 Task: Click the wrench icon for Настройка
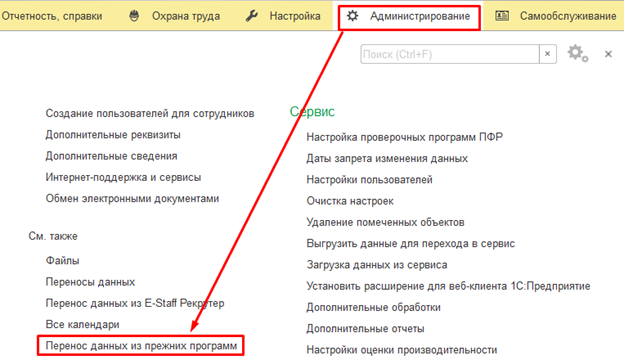pyautogui.click(x=252, y=16)
